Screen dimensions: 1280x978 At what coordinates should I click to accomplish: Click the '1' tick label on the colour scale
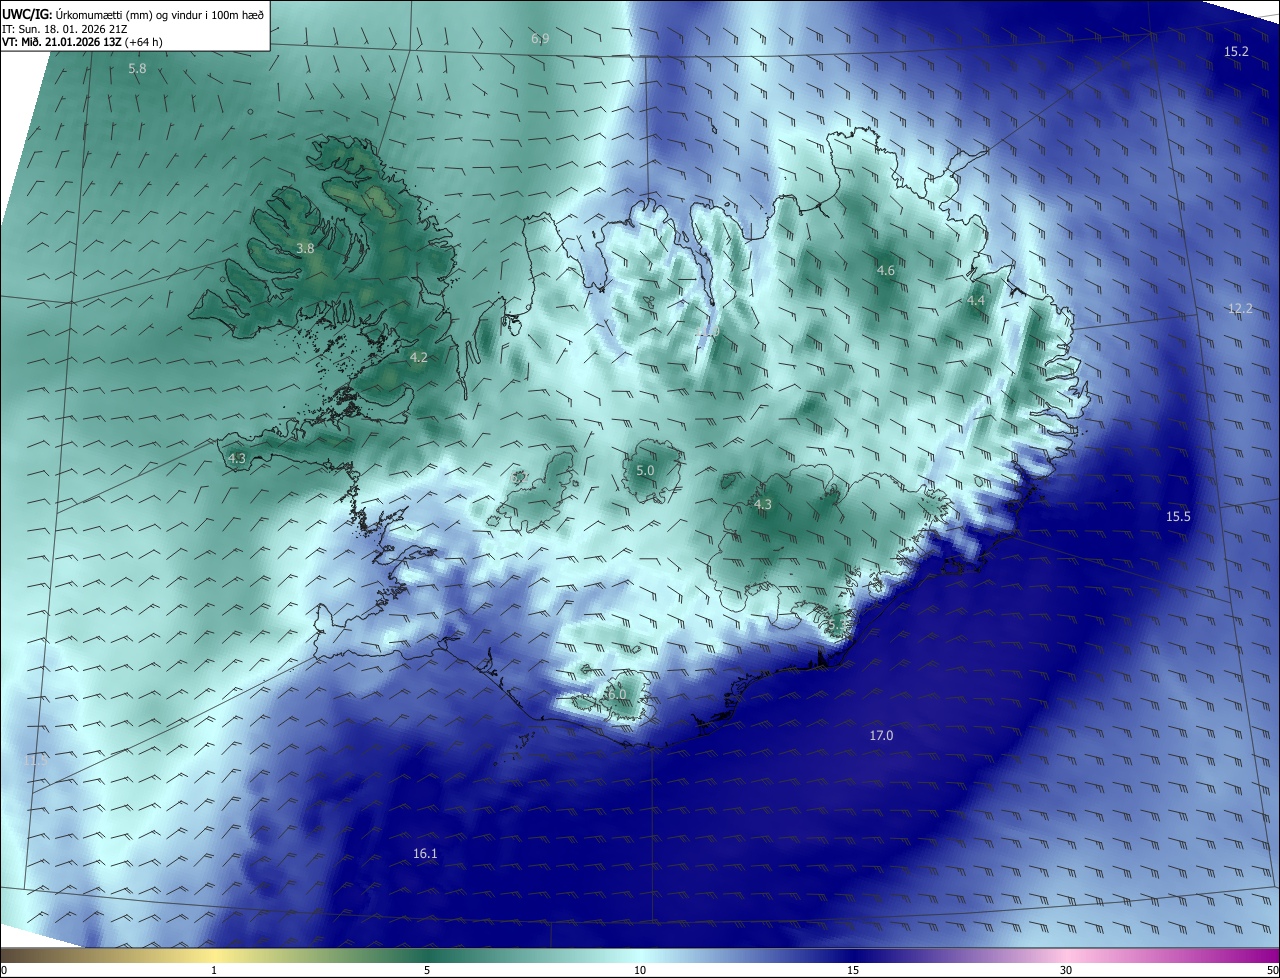pyautogui.click(x=214, y=970)
